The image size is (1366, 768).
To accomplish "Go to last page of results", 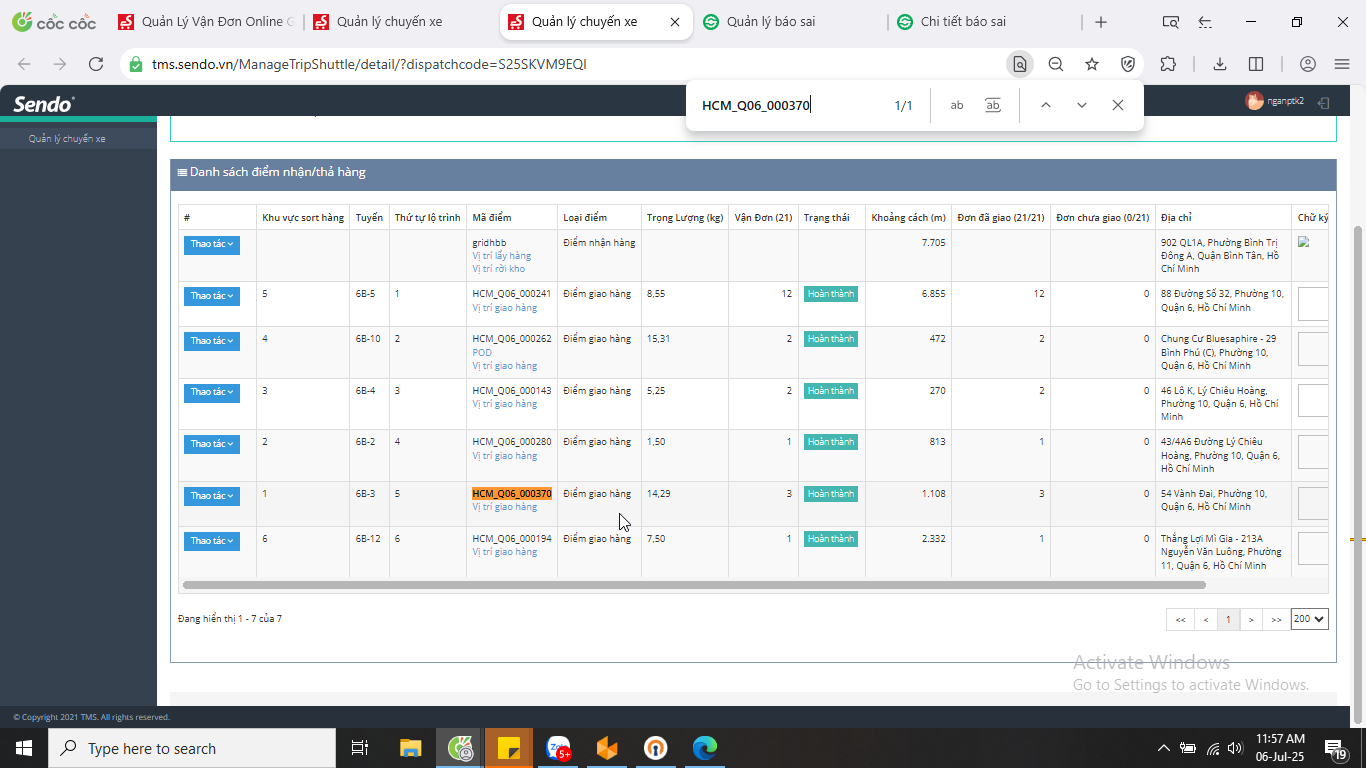I will [x=1276, y=620].
